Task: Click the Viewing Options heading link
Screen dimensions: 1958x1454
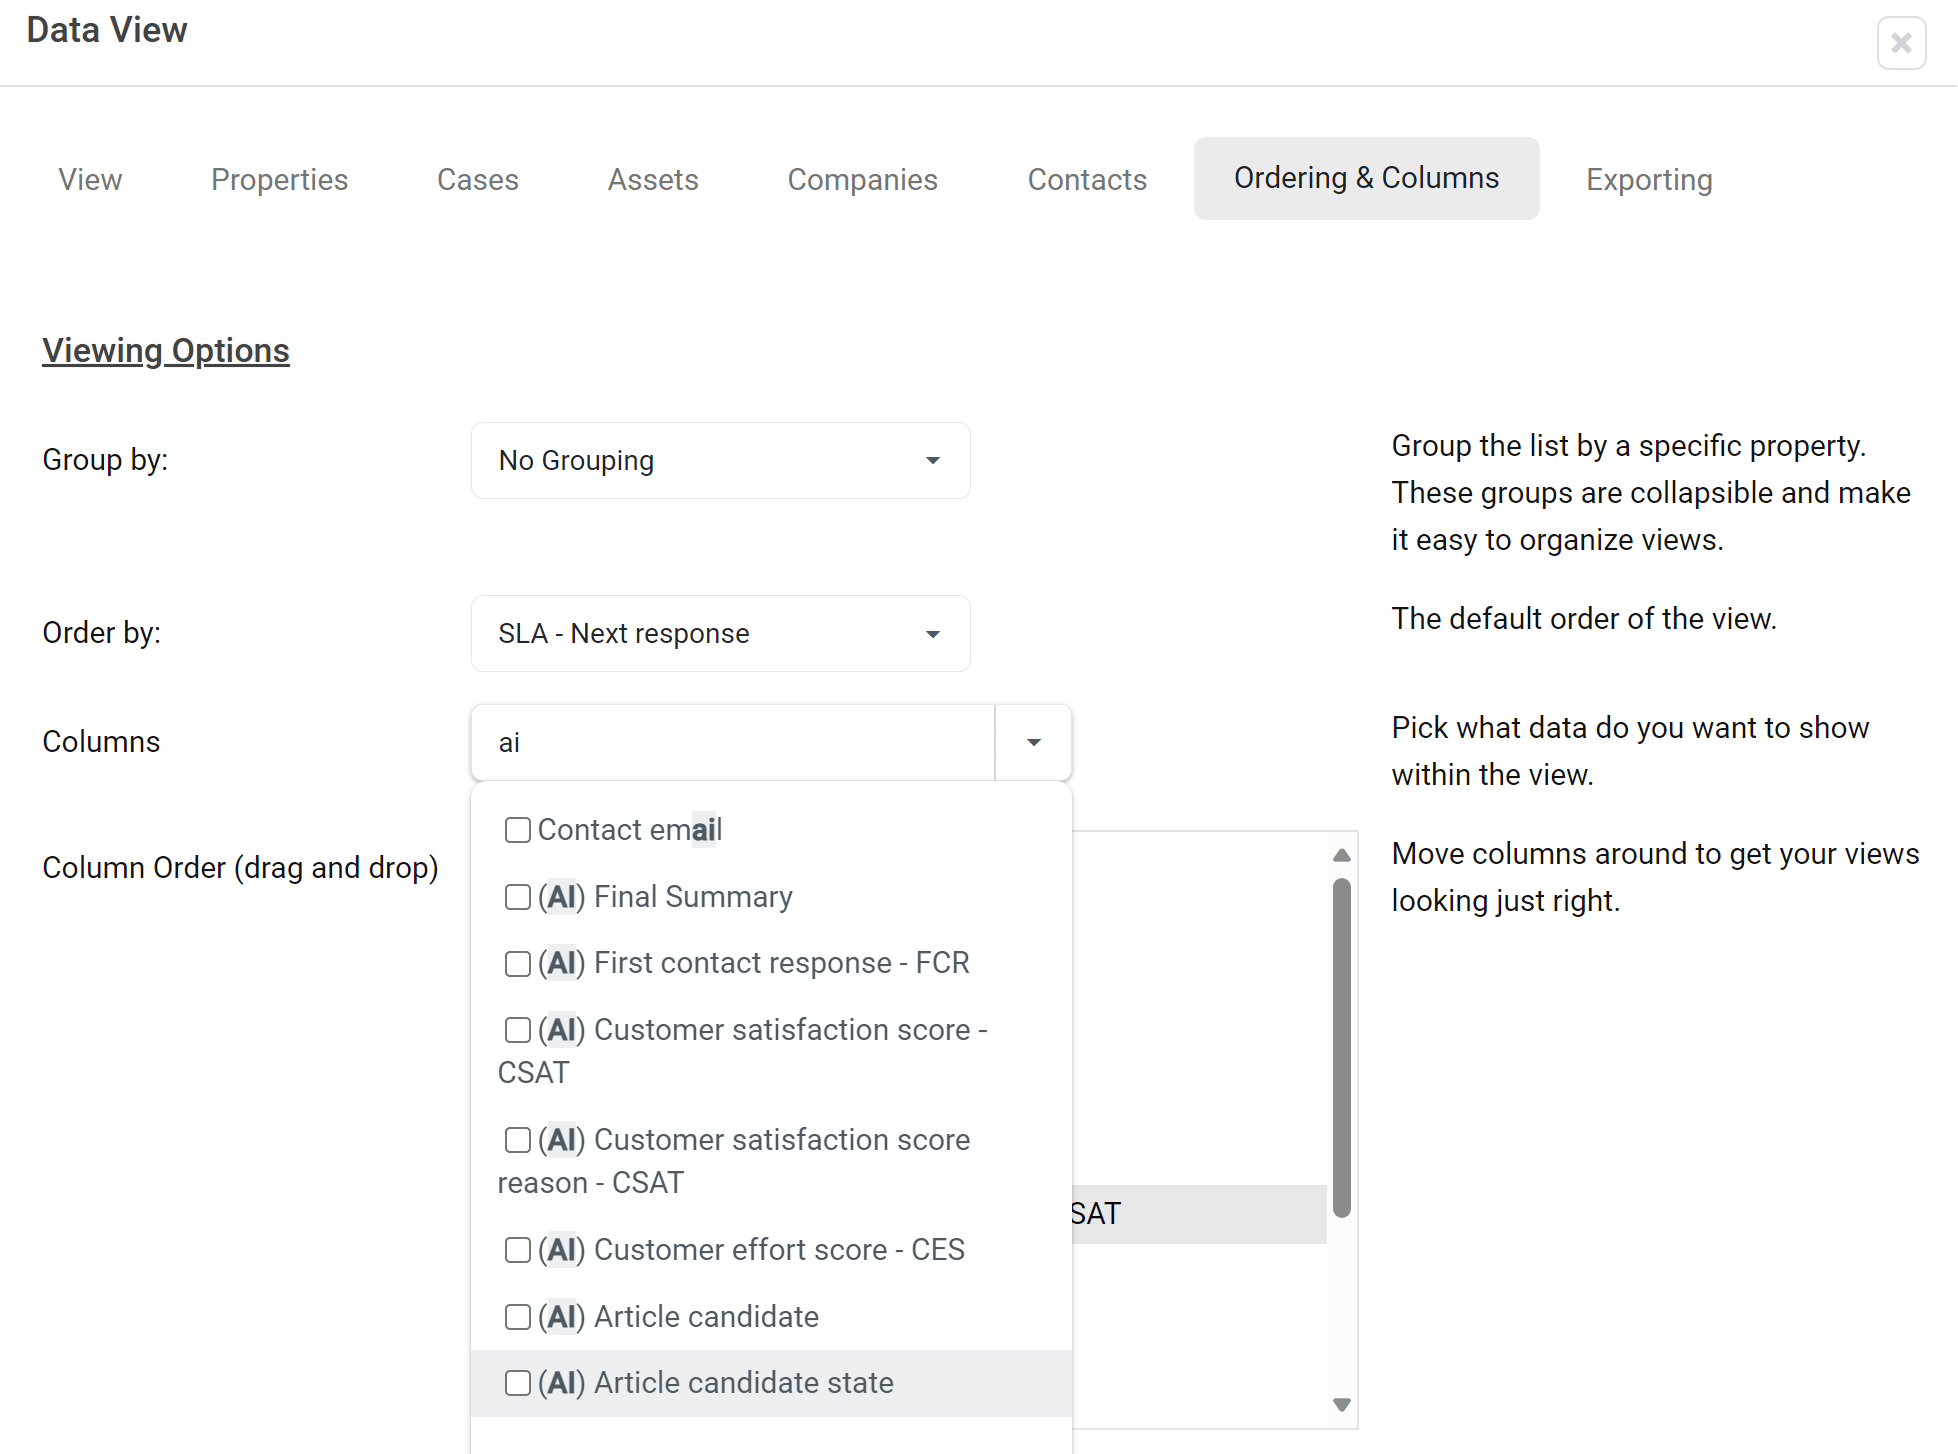Action: pyautogui.click(x=165, y=351)
